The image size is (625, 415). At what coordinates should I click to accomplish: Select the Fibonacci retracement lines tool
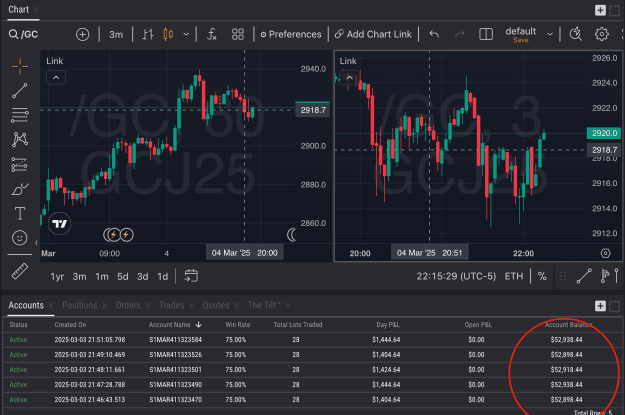coord(20,115)
